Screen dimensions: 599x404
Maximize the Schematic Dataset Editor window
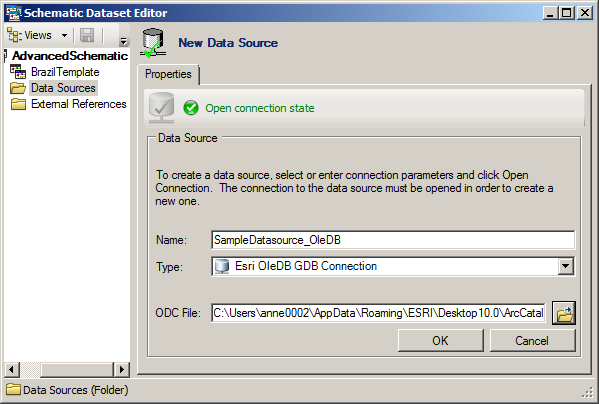pyautogui.click(x=567, y=13)
